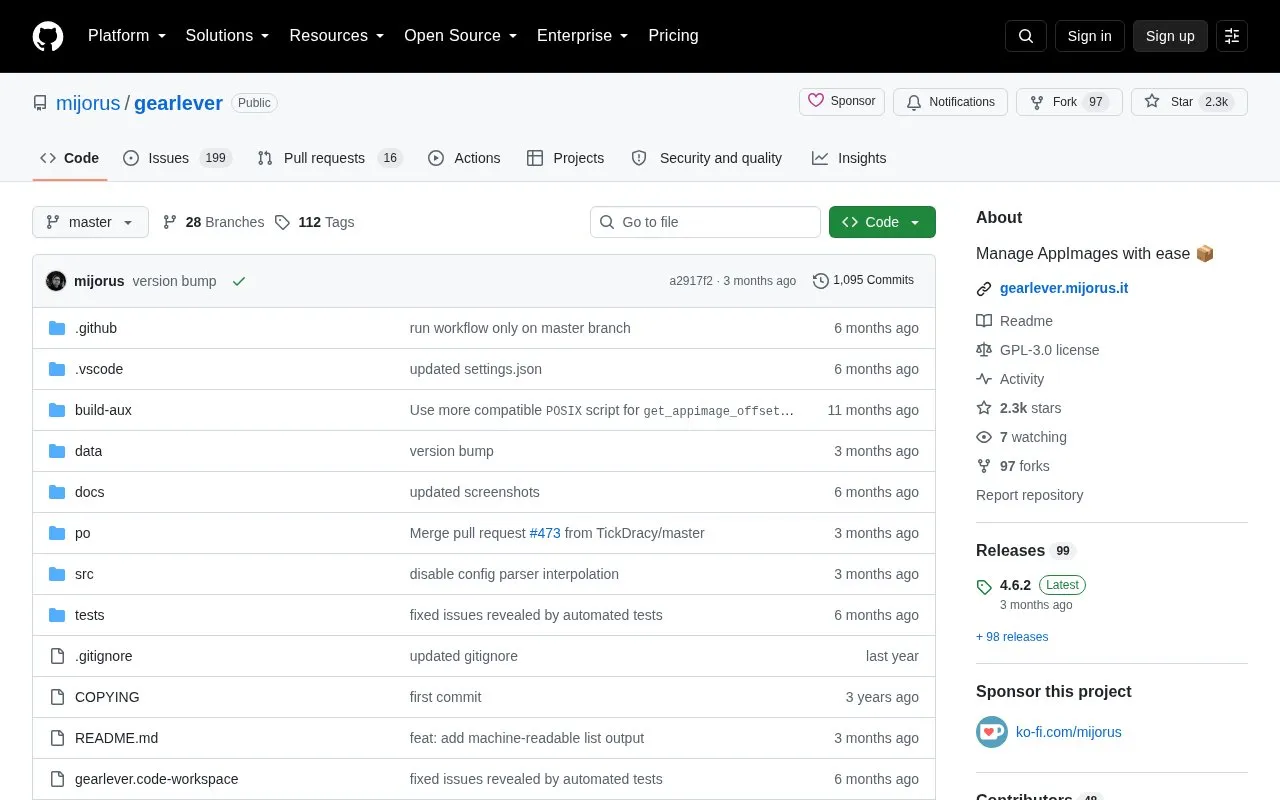Open the Pull requests tab
The image size is (1280, 800).
(329, 158)
